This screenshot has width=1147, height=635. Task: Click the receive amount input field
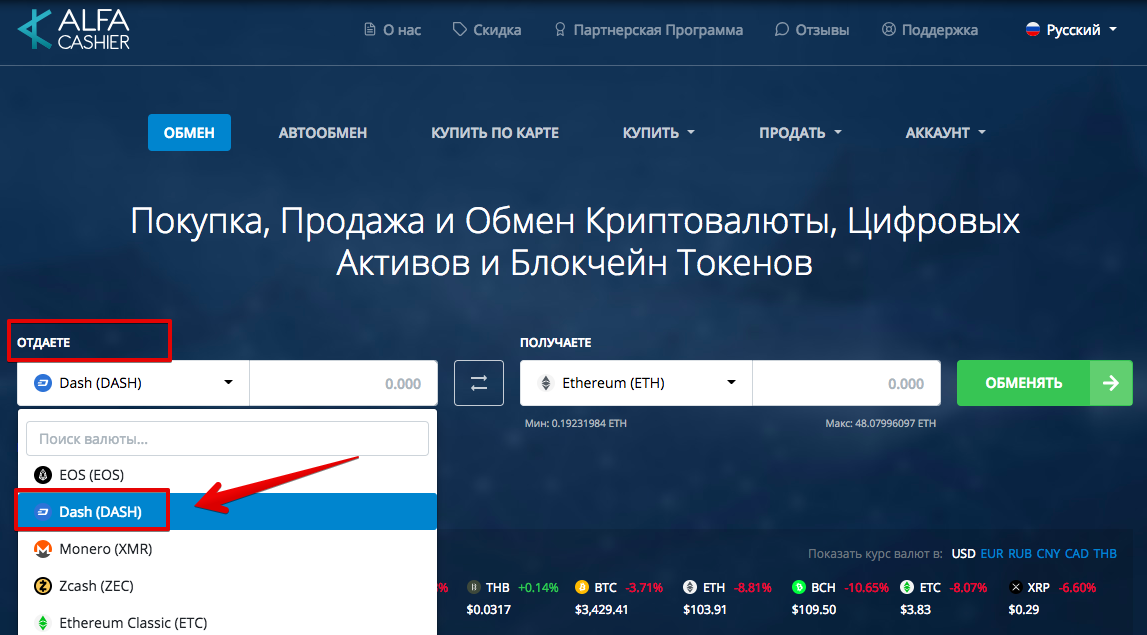tap(846, 383)
